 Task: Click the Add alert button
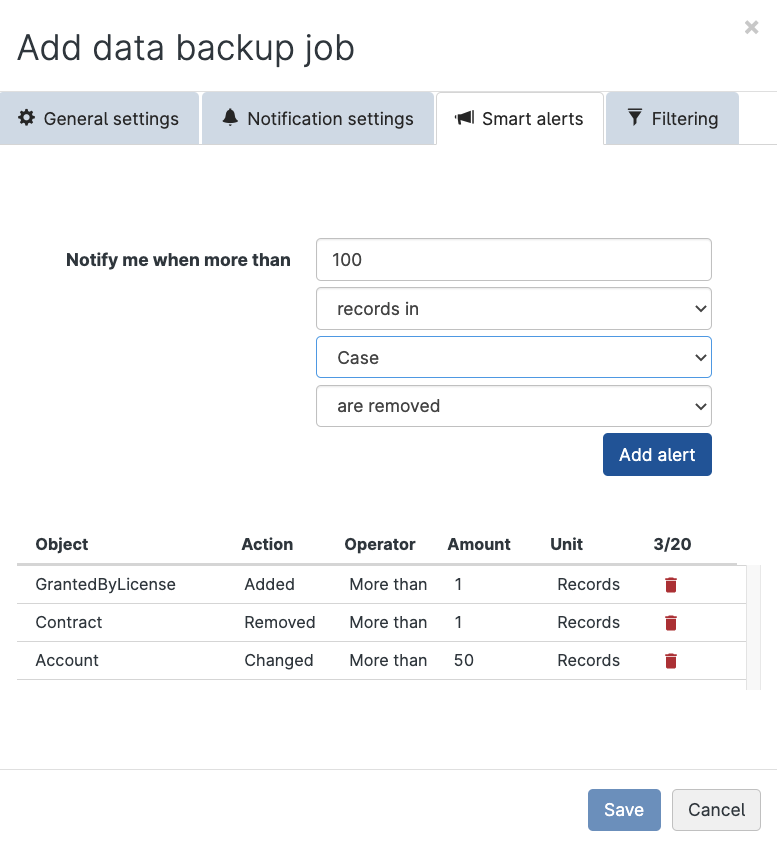pyautogui.click(x=657, y=455)
